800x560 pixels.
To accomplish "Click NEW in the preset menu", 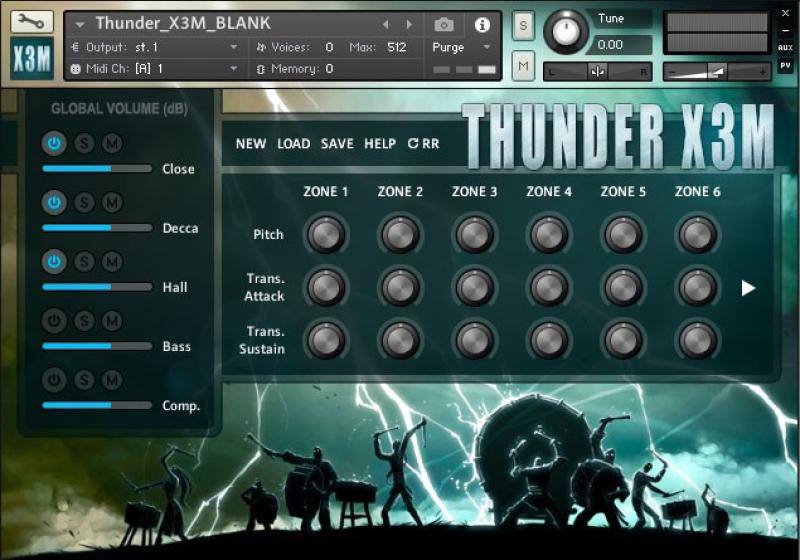I will point(251,144).
